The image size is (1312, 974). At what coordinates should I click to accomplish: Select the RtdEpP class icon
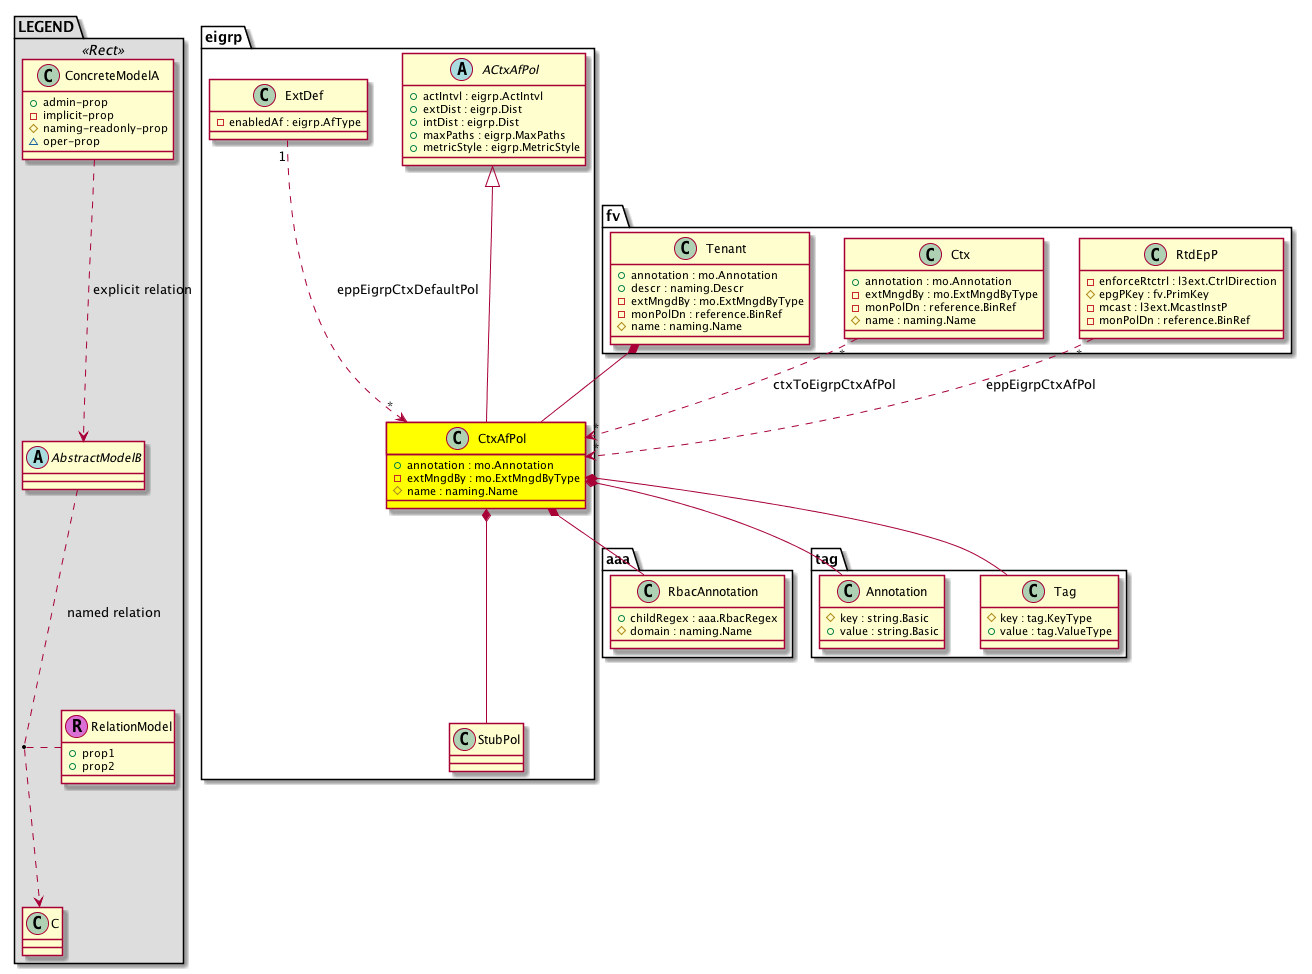click(x=1155, y=254)
